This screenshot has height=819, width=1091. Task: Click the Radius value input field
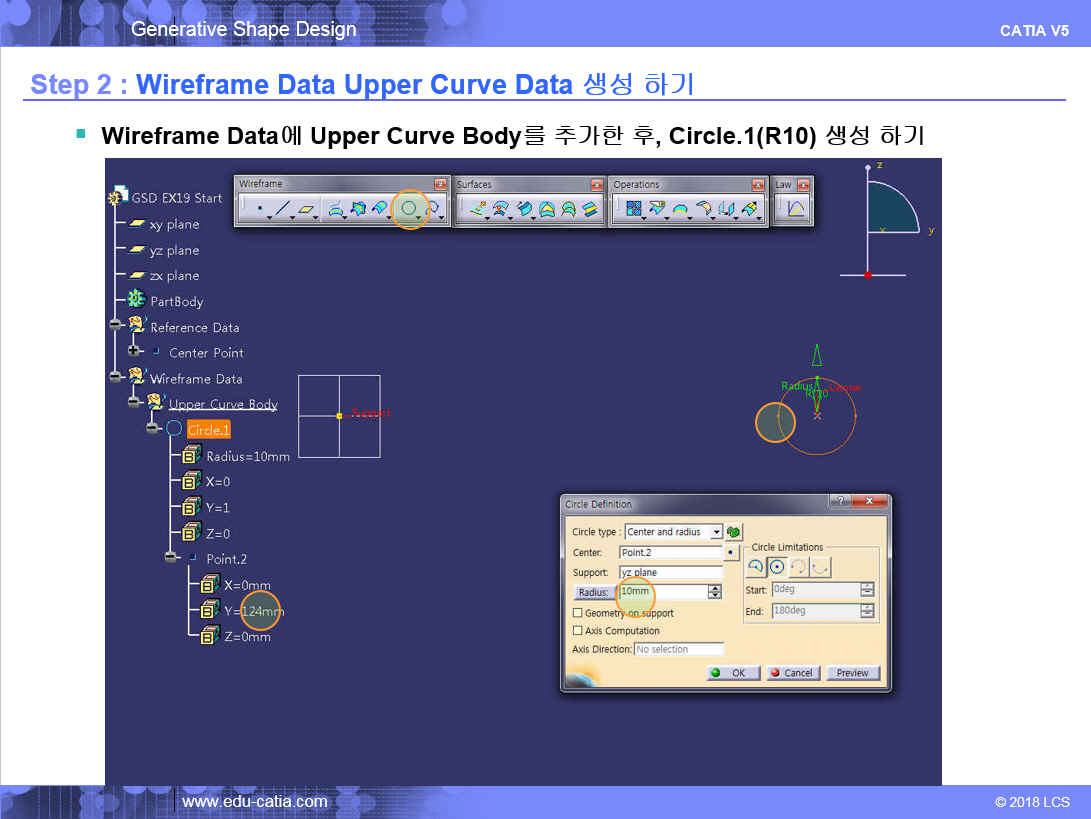click(662, 591)
